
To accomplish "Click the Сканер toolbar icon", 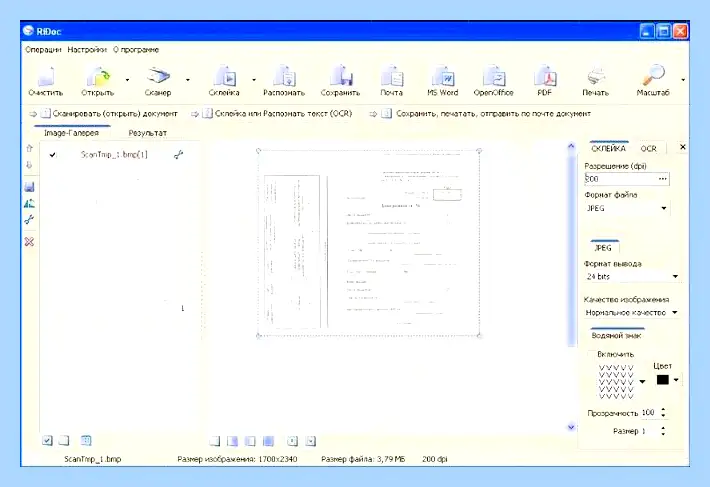I will tap(158, 76).
